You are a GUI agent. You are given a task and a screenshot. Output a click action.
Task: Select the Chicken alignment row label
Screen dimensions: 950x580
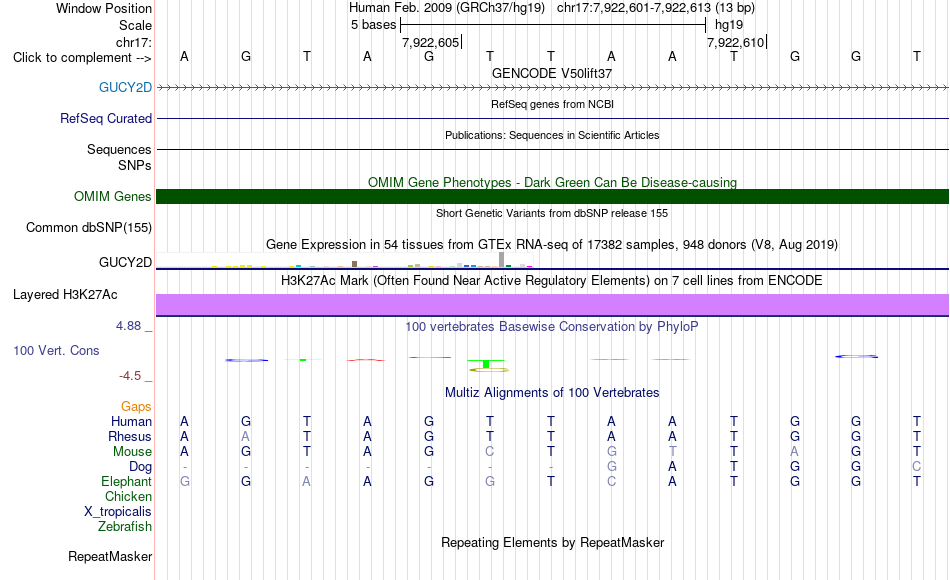(x=128, y=496)
